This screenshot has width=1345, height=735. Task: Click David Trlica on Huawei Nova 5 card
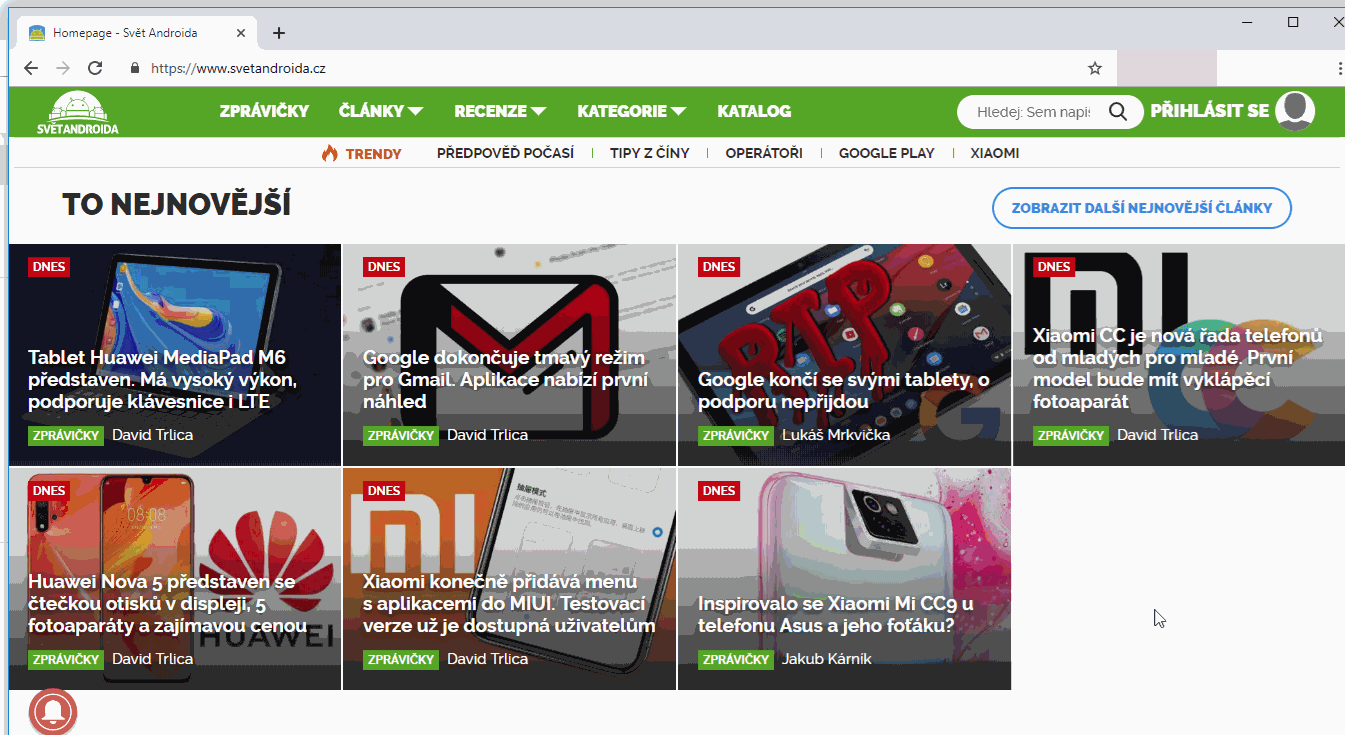[x=153, y=659]
